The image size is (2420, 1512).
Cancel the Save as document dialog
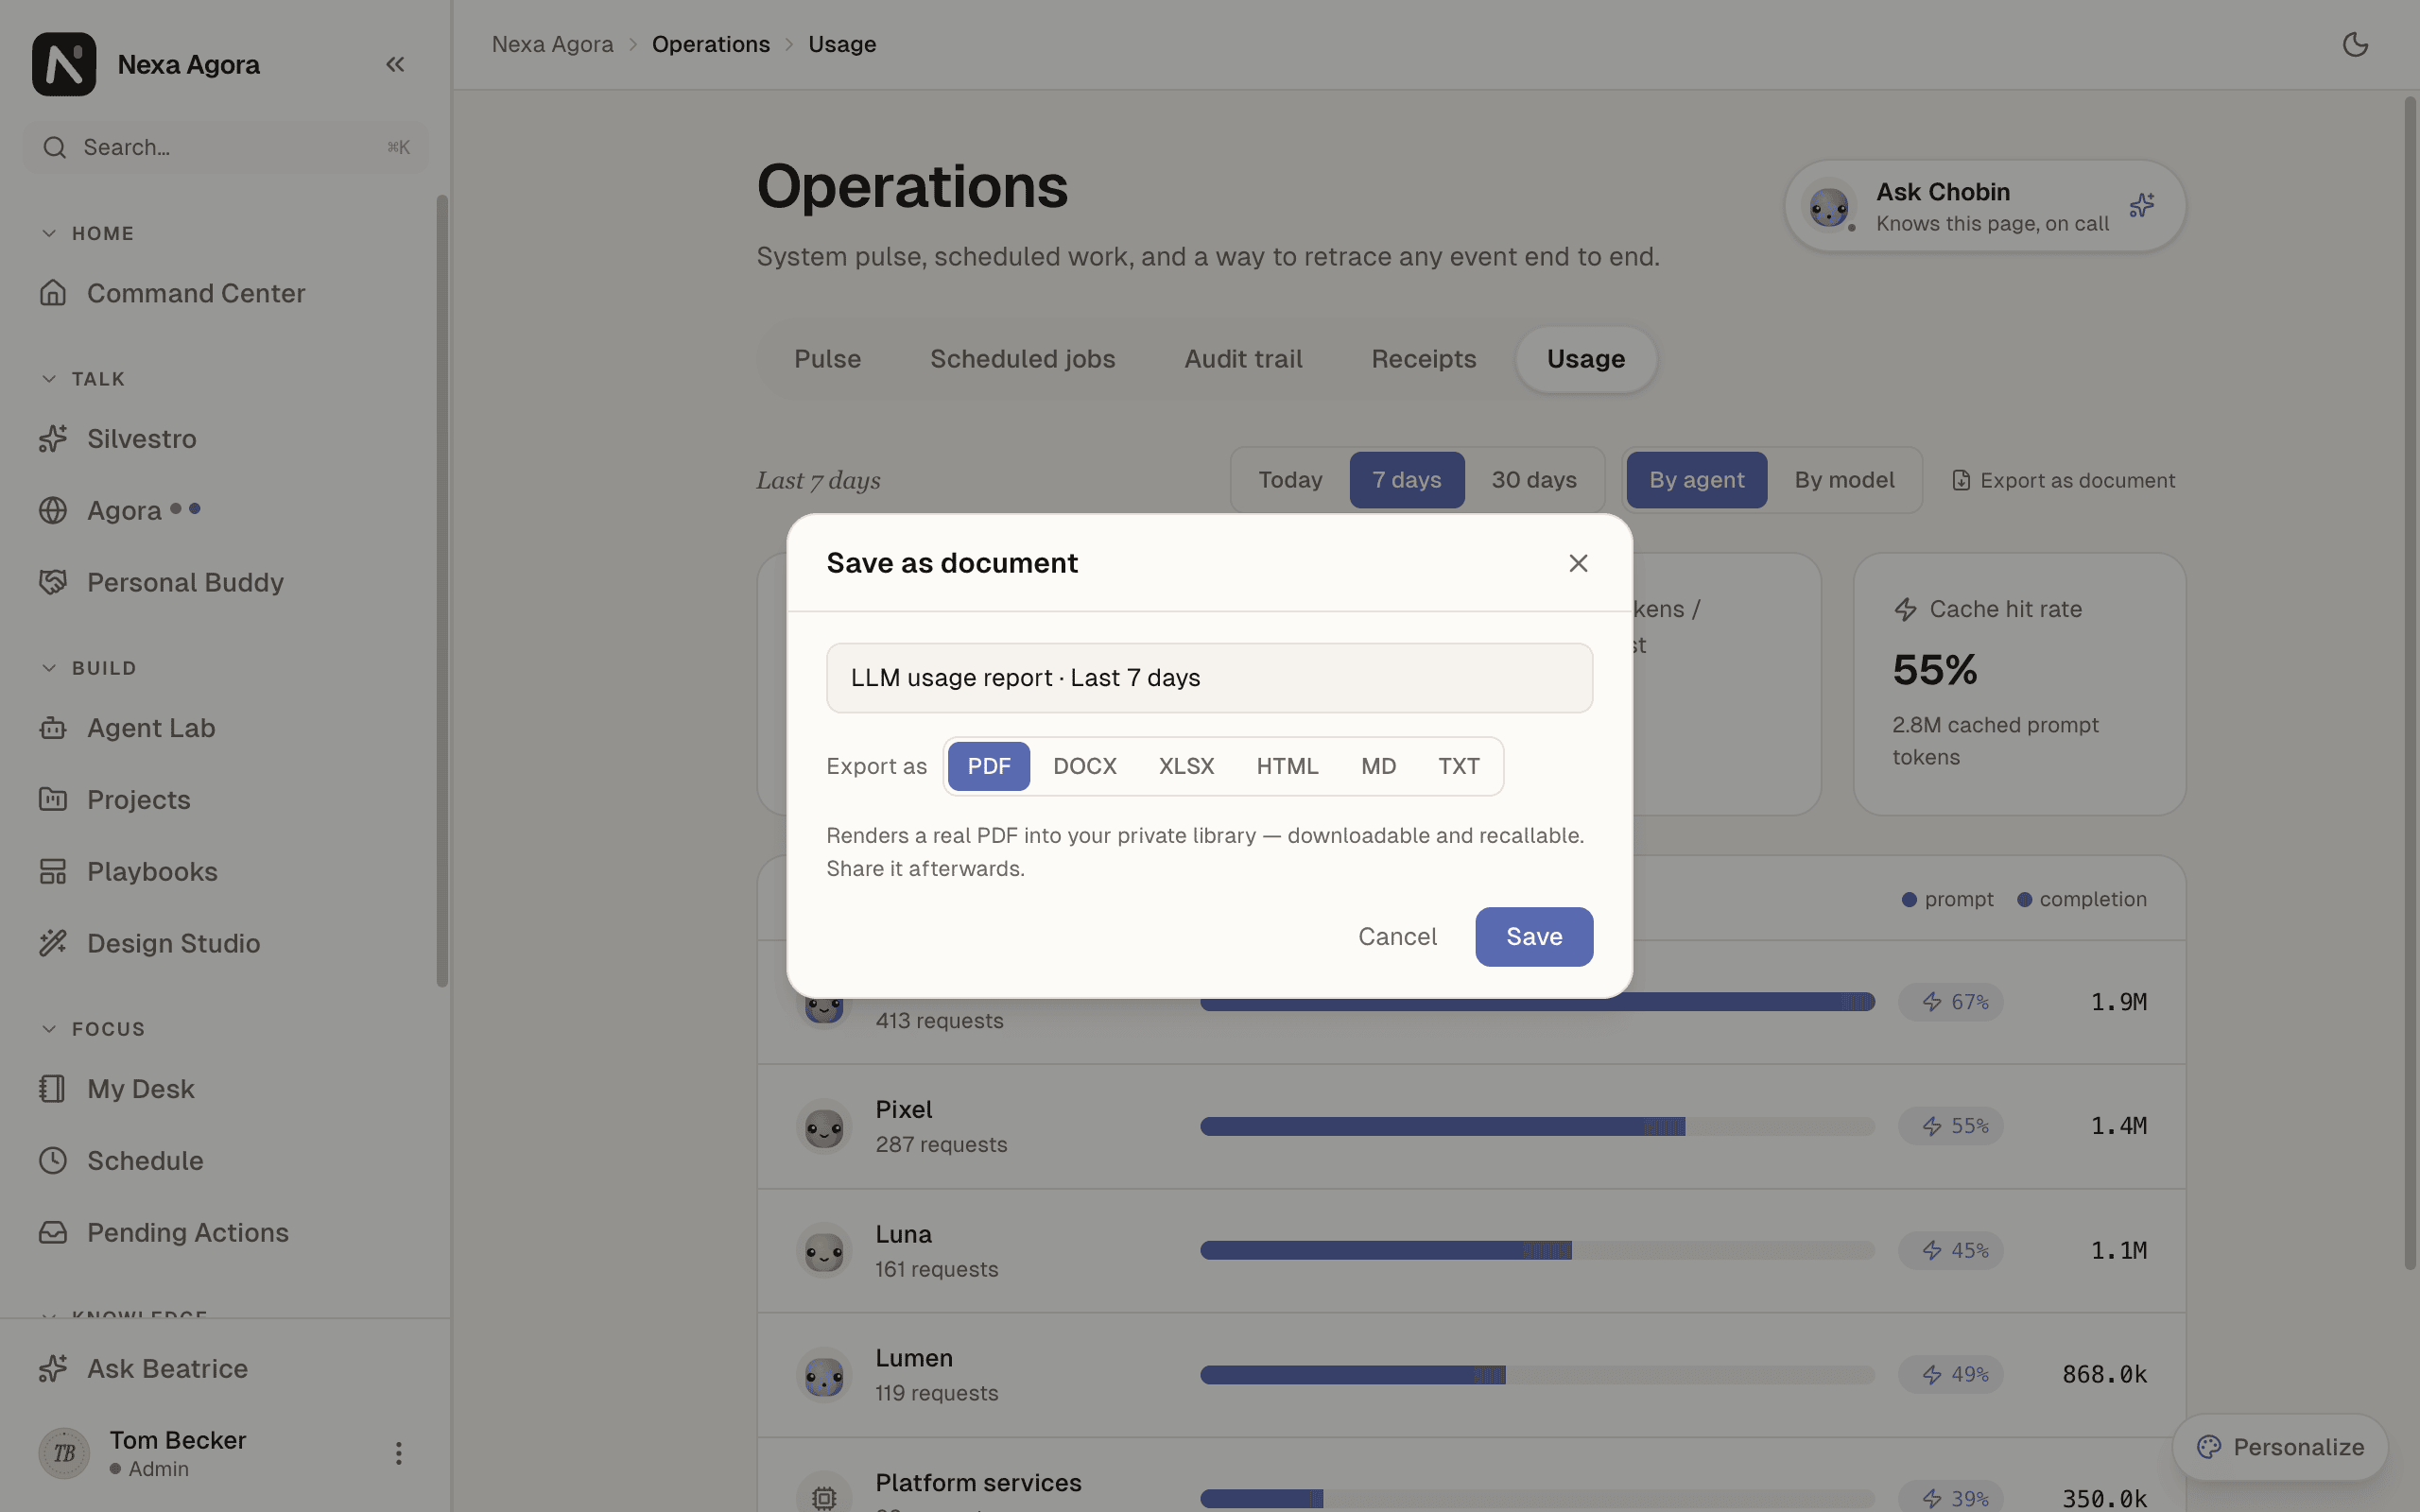[1397, 937]
